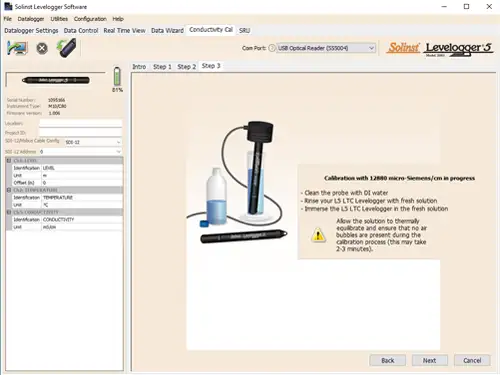Select the Conductivity Cal tab
500x375 pixels.
pos(211,30)
